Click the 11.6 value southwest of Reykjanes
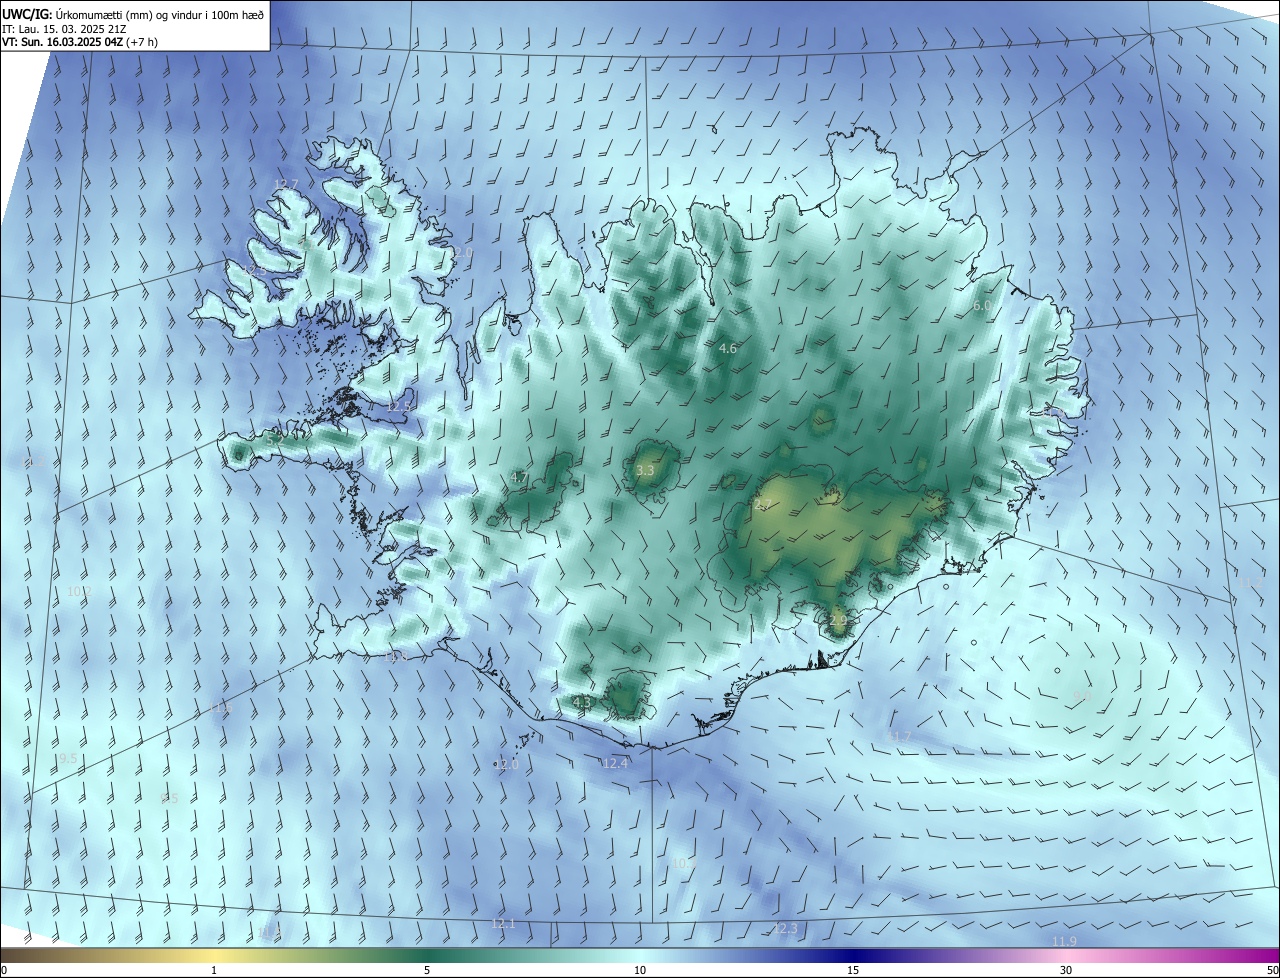Screen dimensions: 1280x978 click(x=221, y=709)
